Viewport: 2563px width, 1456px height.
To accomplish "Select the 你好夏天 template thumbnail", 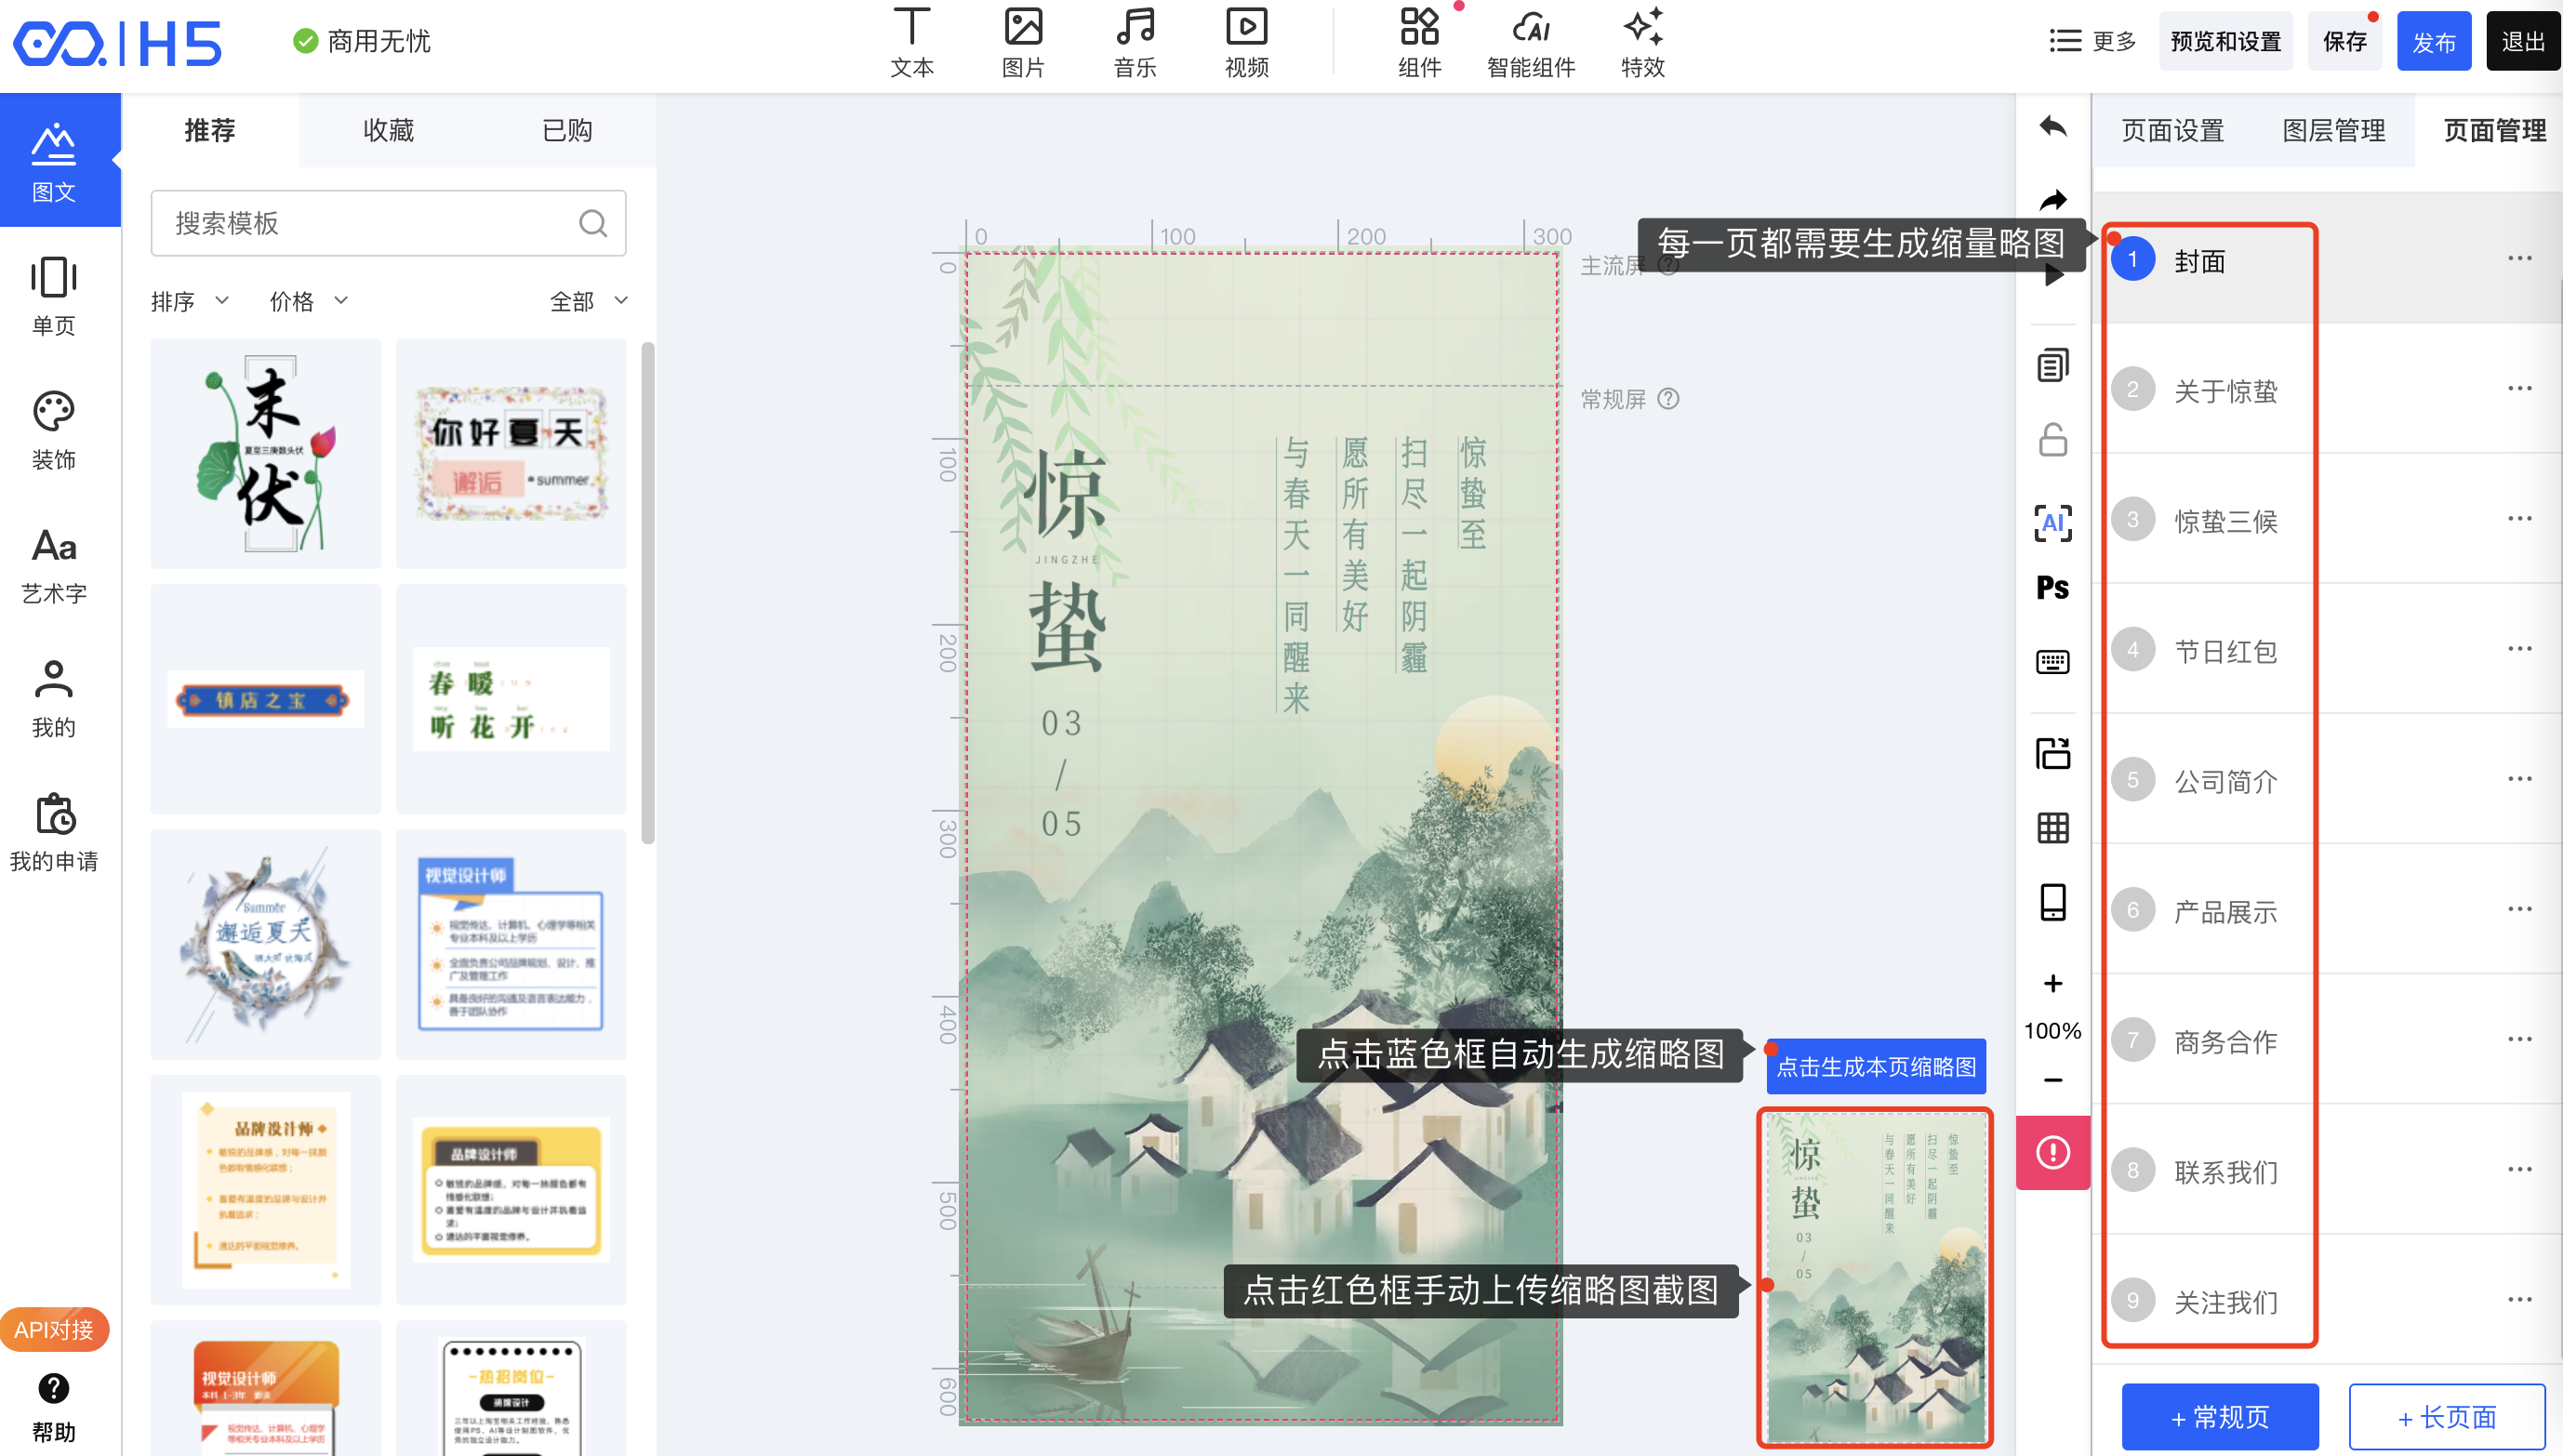I will (511, 453).
